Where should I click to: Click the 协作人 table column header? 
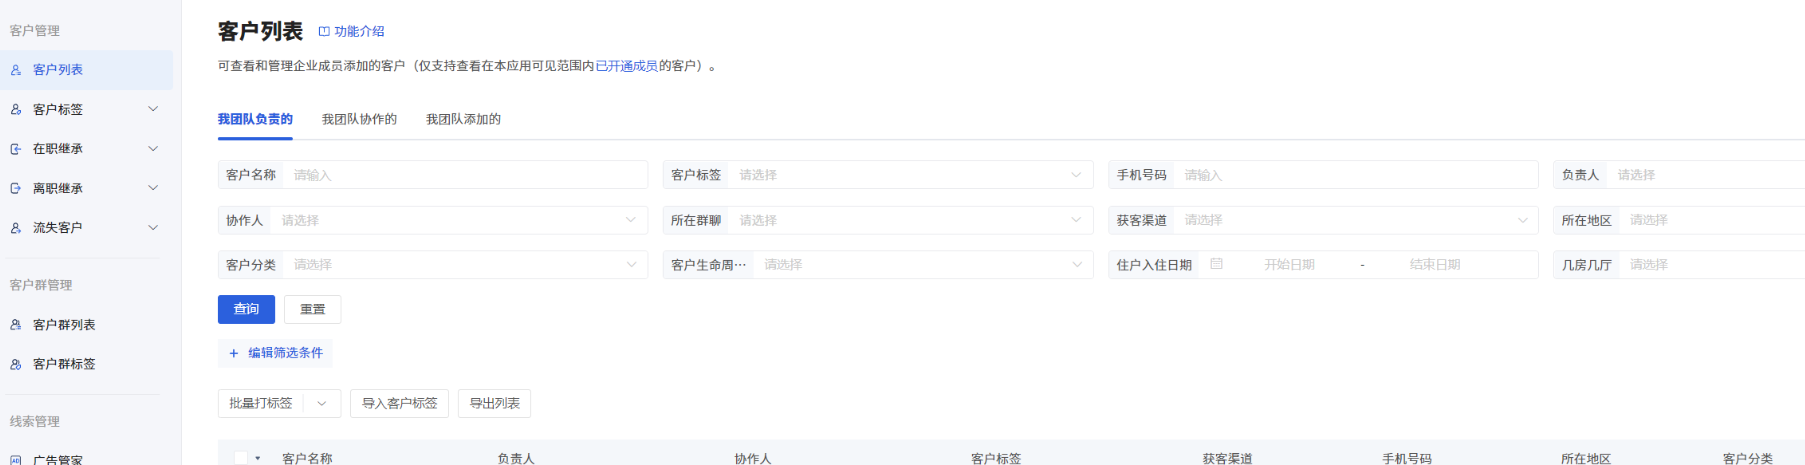(x=753, y=458)
